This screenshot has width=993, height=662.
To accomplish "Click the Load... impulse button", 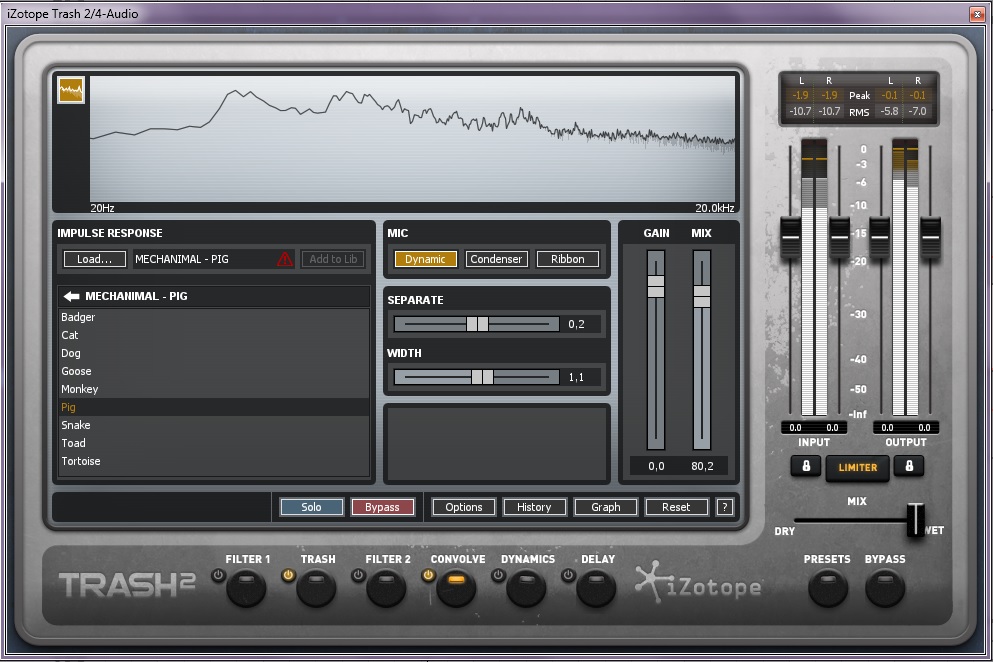I will click(x=95, y=259).
